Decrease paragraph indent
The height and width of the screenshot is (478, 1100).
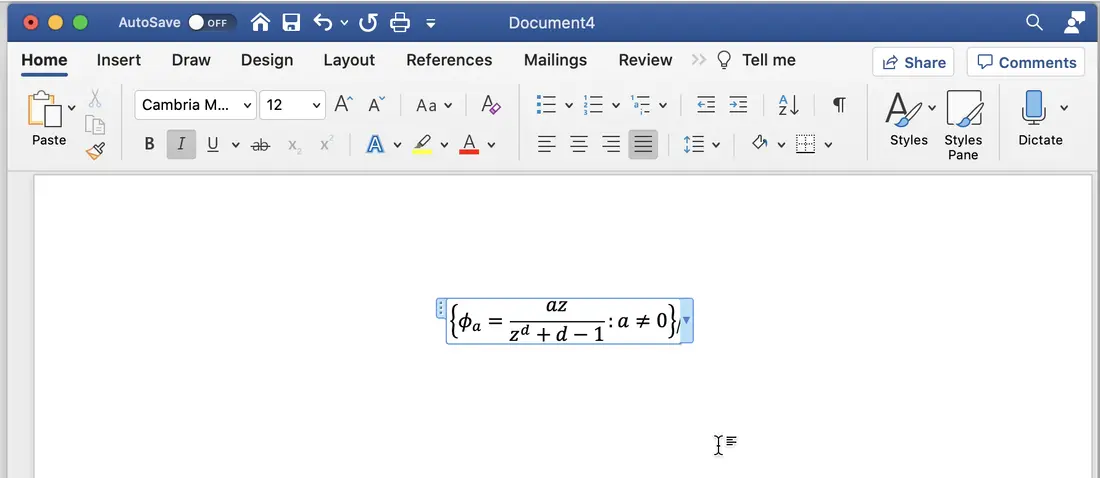pos(706,105)
